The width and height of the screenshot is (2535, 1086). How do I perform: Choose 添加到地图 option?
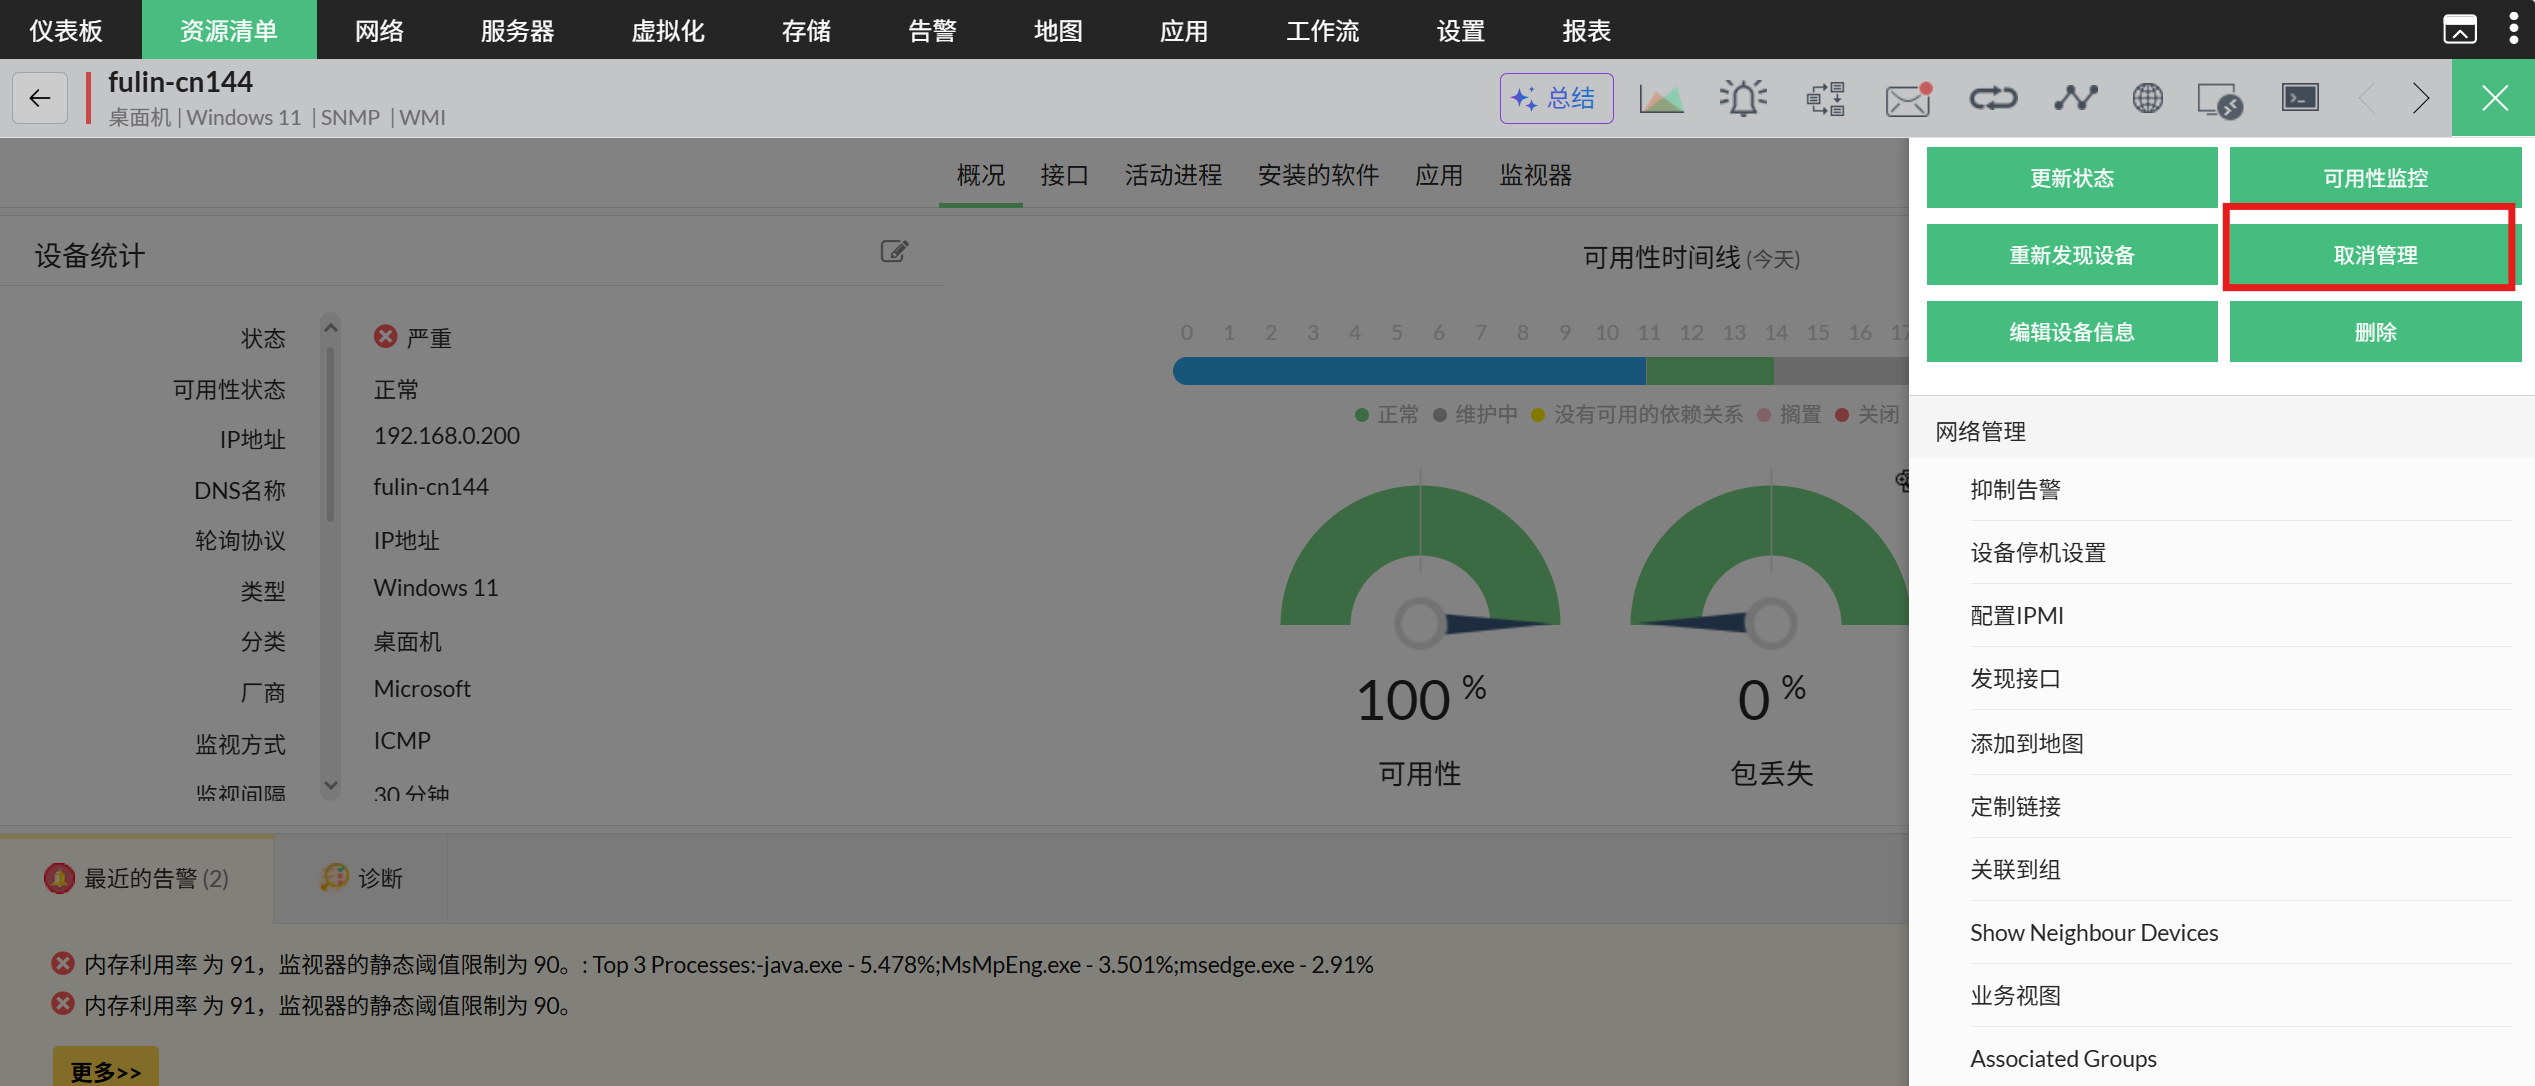pyautogui.click(x=2240, y=743)
